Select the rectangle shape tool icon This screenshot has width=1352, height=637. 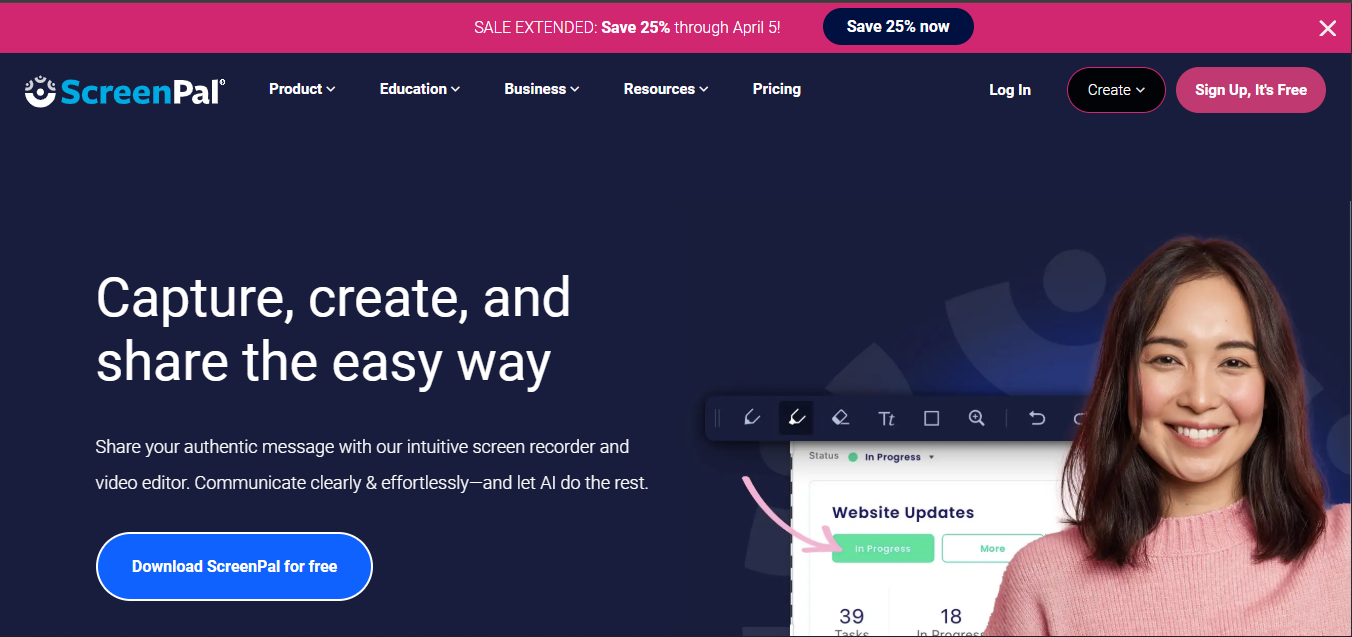(931, 418)
